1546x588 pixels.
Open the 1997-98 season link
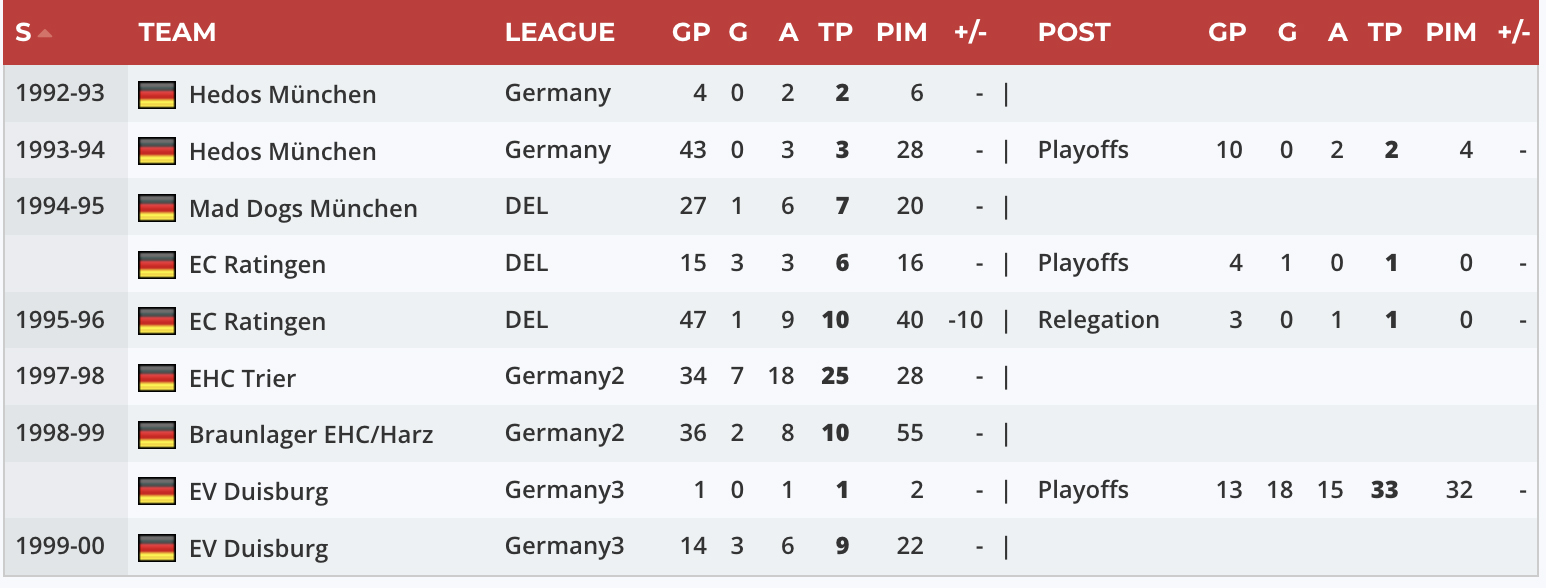60,377
